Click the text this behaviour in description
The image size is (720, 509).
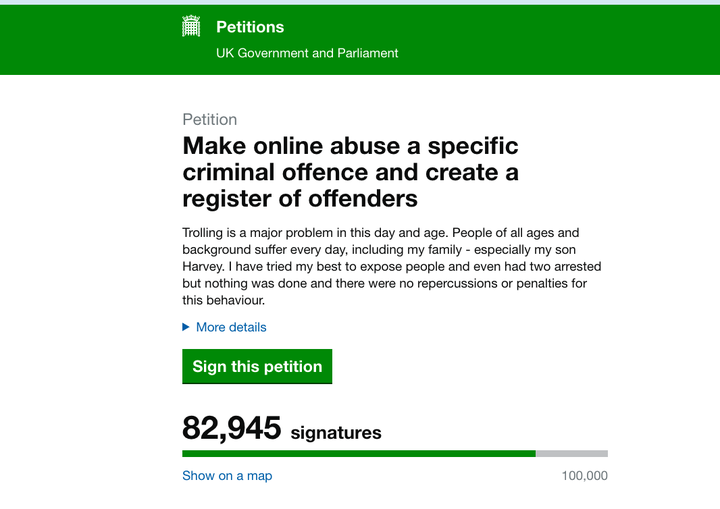coord(223,300)
